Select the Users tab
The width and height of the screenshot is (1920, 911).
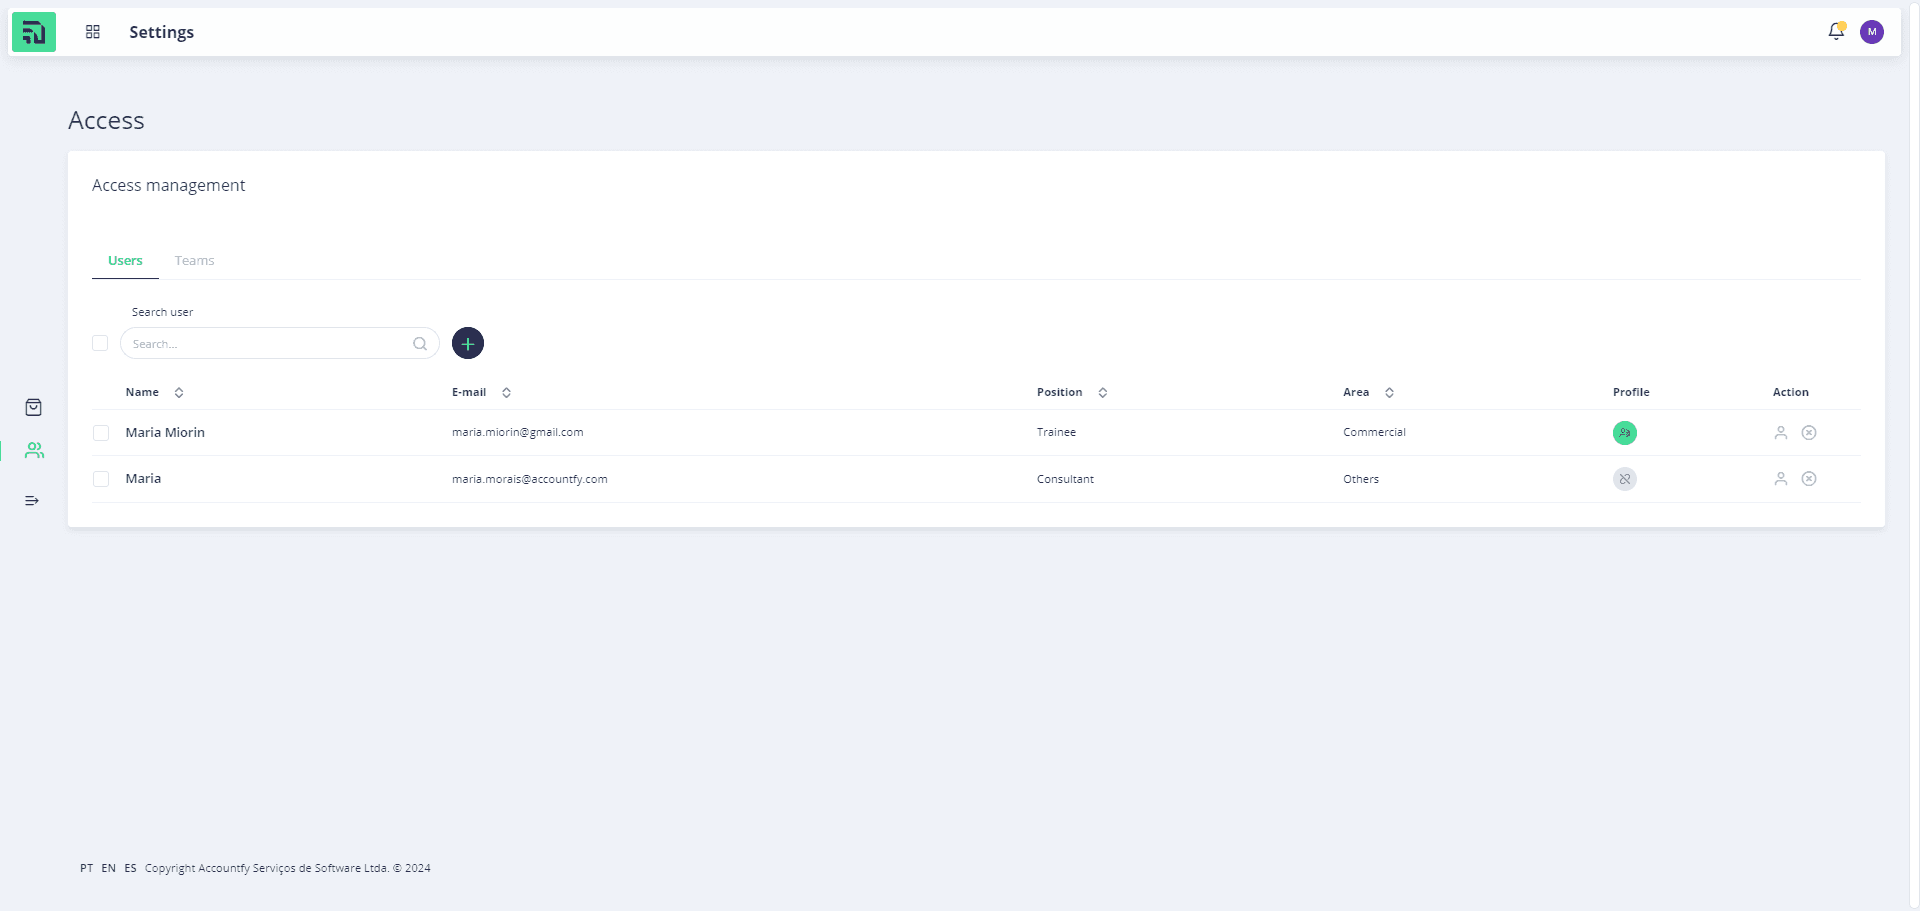[x=125, y=261]
